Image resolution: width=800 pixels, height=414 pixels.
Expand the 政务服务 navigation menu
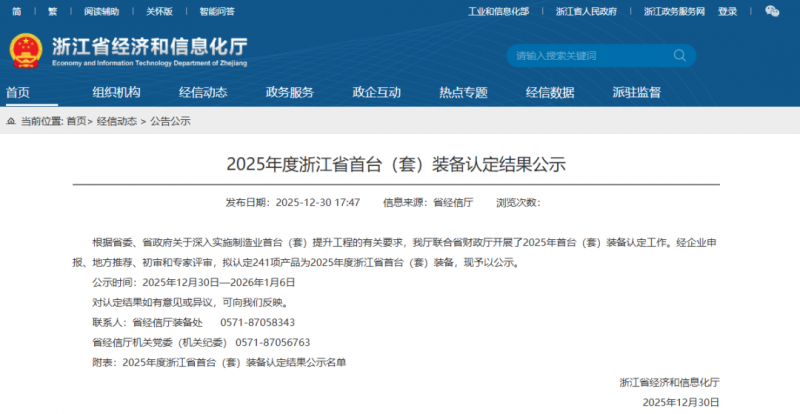pyautogui.click(x=290, y=92)
